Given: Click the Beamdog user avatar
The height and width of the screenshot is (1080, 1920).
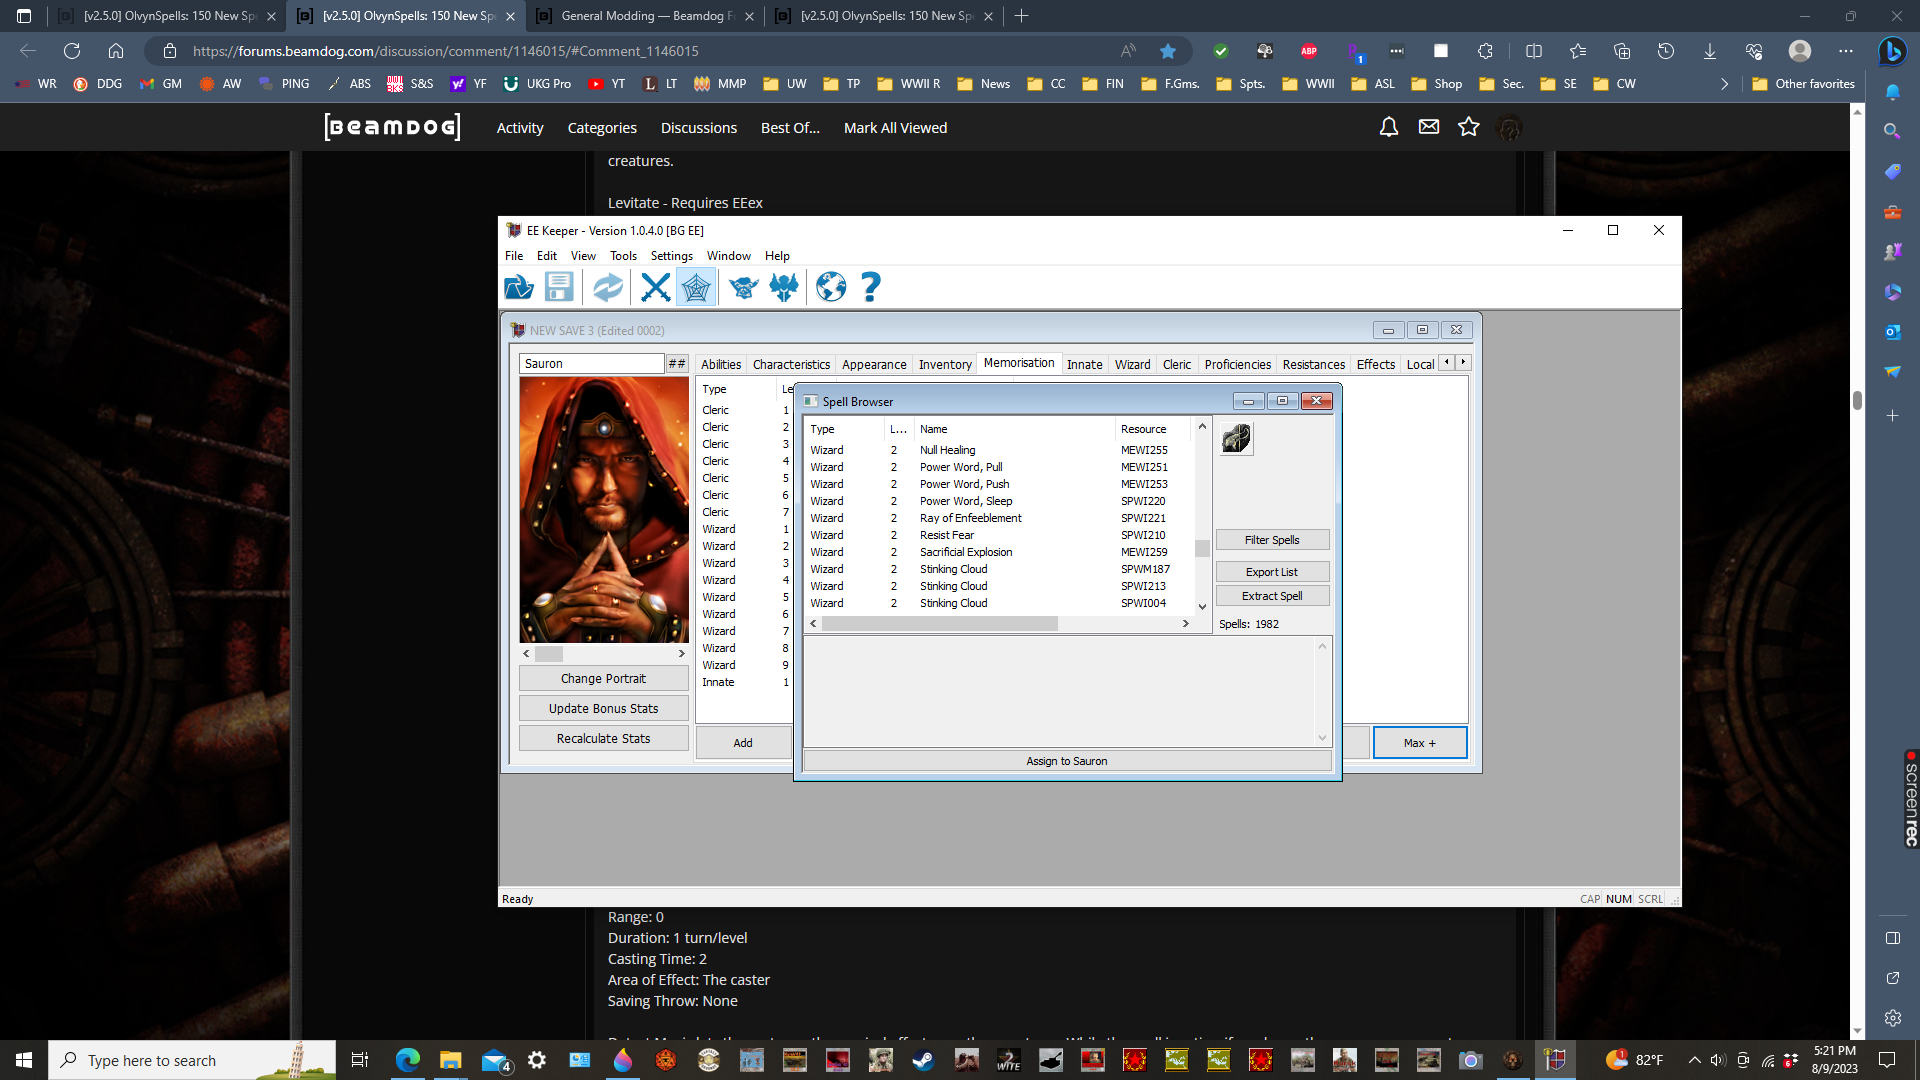Looking at the screenshot, I should pos(1509,127).
